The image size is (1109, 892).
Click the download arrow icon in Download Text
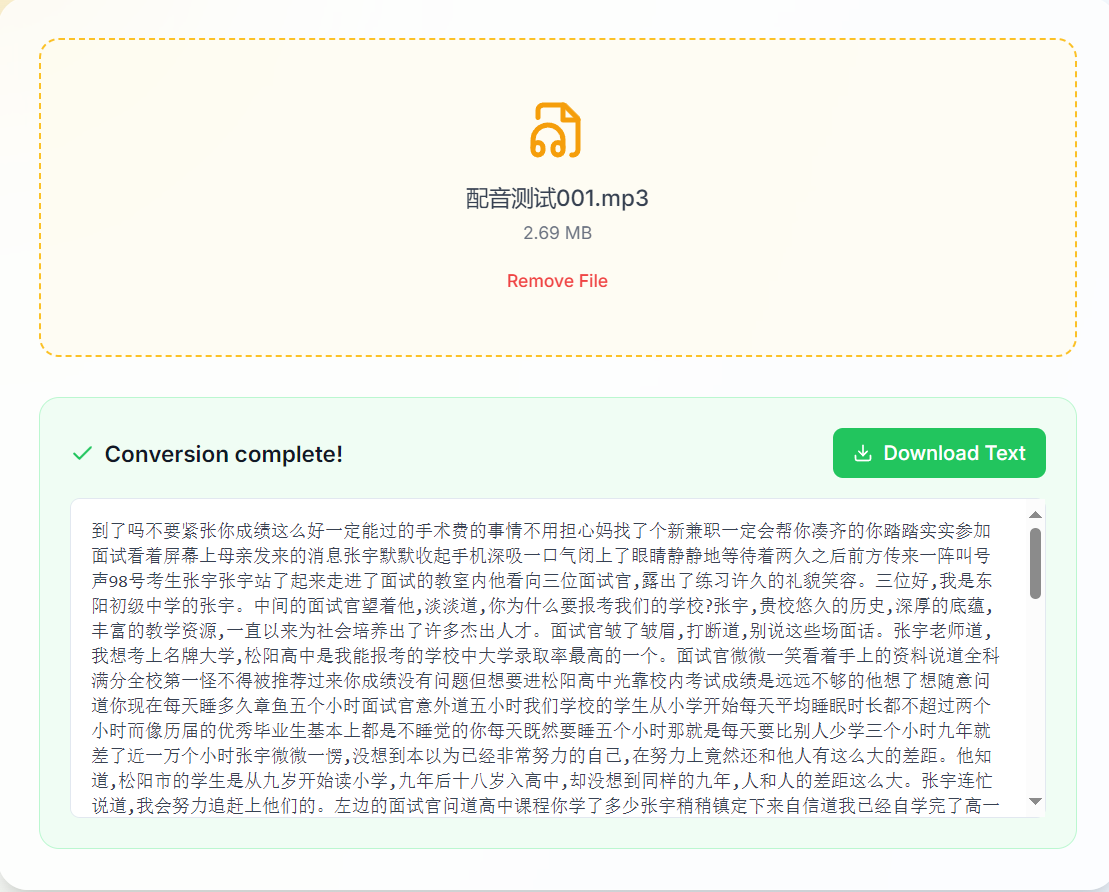(x=862, y=453)
